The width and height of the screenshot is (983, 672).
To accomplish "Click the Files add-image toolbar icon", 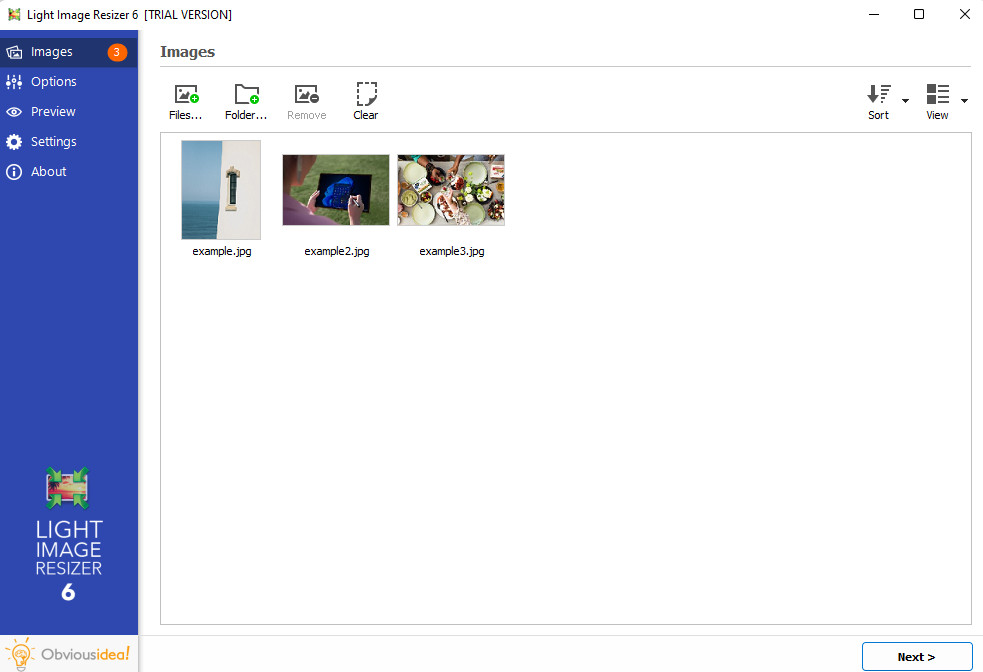I will click(x=186, y=95).
